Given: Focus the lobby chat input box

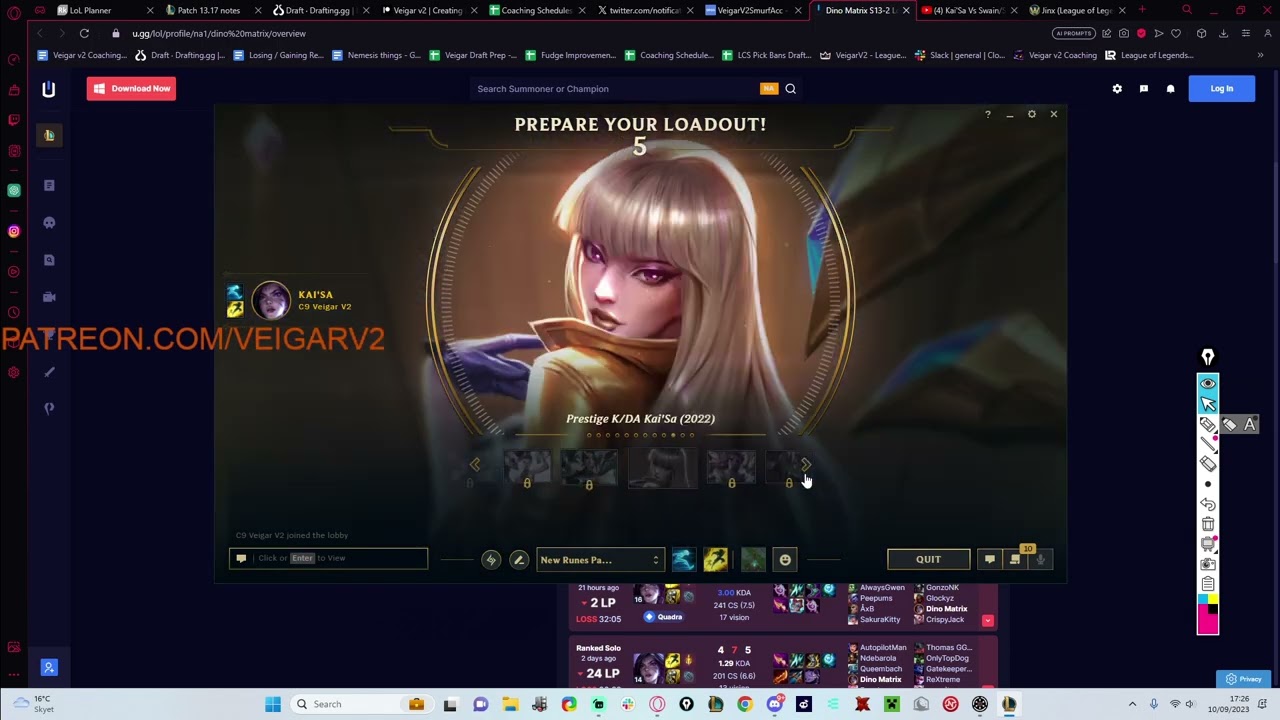Looking at the screenshot, I should 328,559.
